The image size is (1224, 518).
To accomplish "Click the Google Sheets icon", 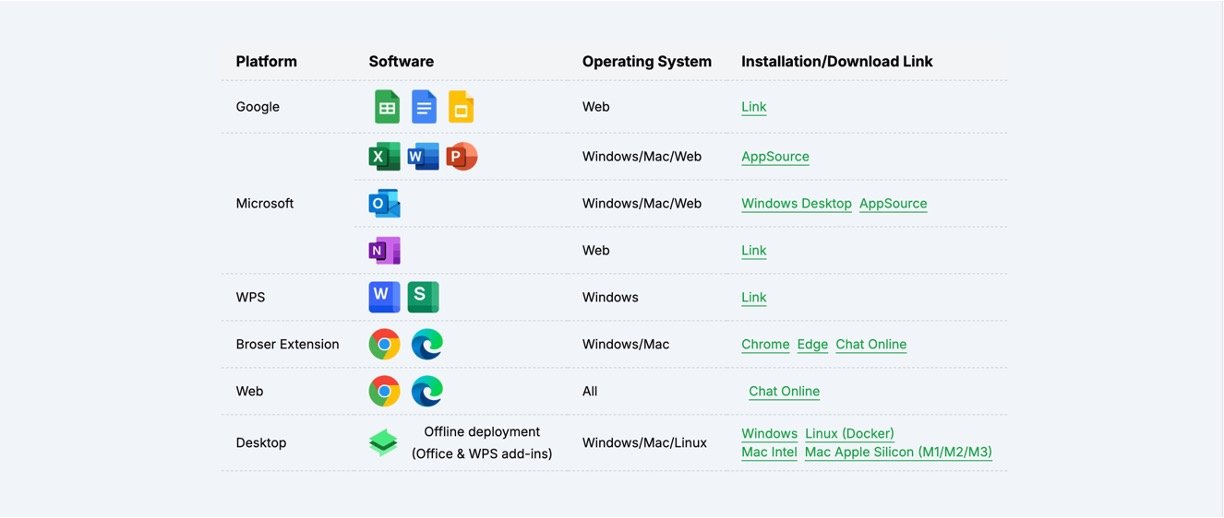I will coord(387,107).
